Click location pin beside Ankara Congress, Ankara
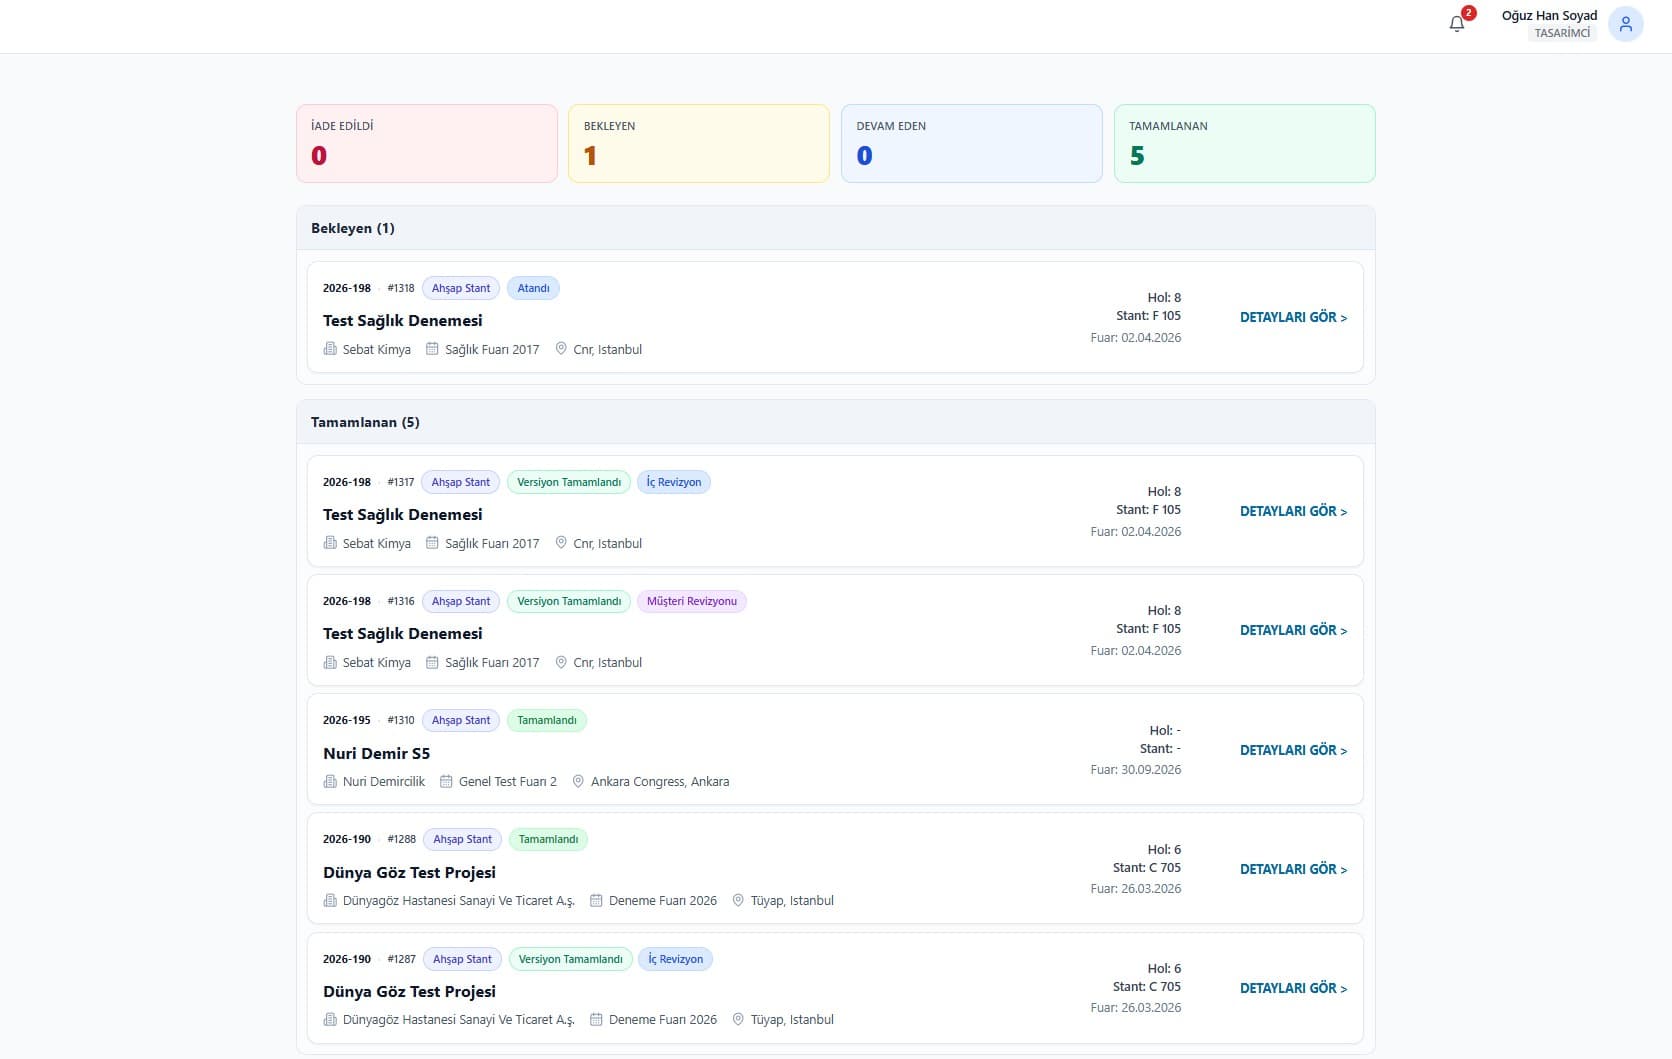 tap(578, 781)
